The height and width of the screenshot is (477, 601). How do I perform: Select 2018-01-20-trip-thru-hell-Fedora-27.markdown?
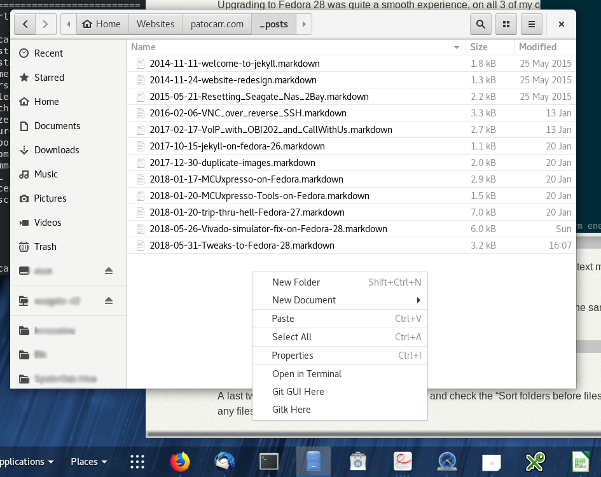[351, 212]
